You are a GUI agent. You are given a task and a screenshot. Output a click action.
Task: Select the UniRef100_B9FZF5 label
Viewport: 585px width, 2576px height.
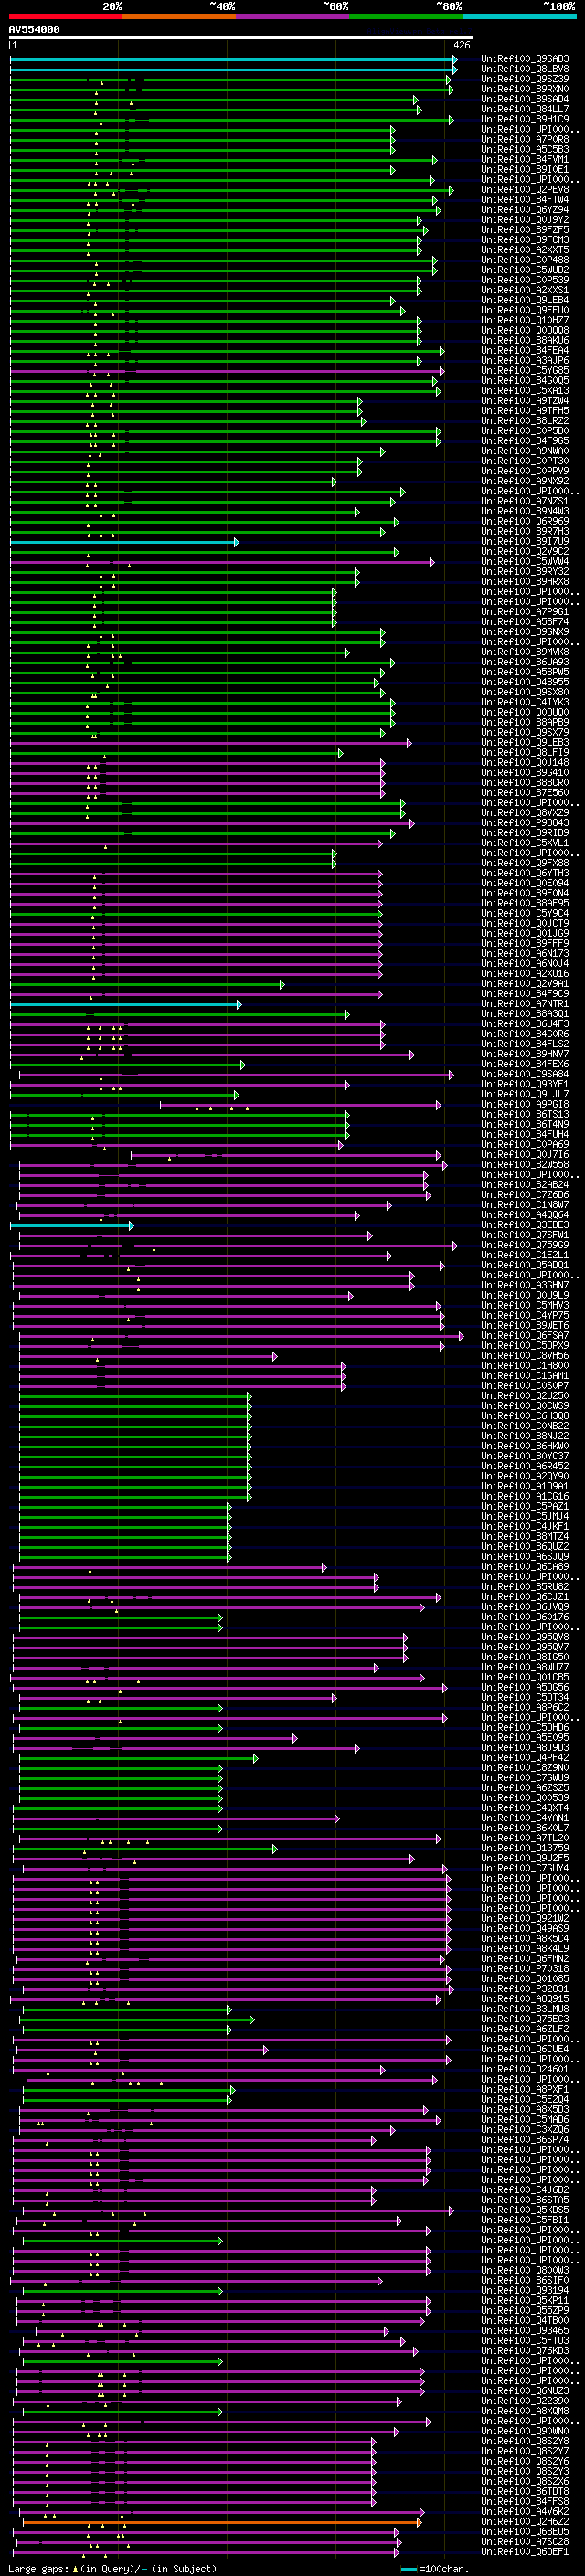pos(525,230)
